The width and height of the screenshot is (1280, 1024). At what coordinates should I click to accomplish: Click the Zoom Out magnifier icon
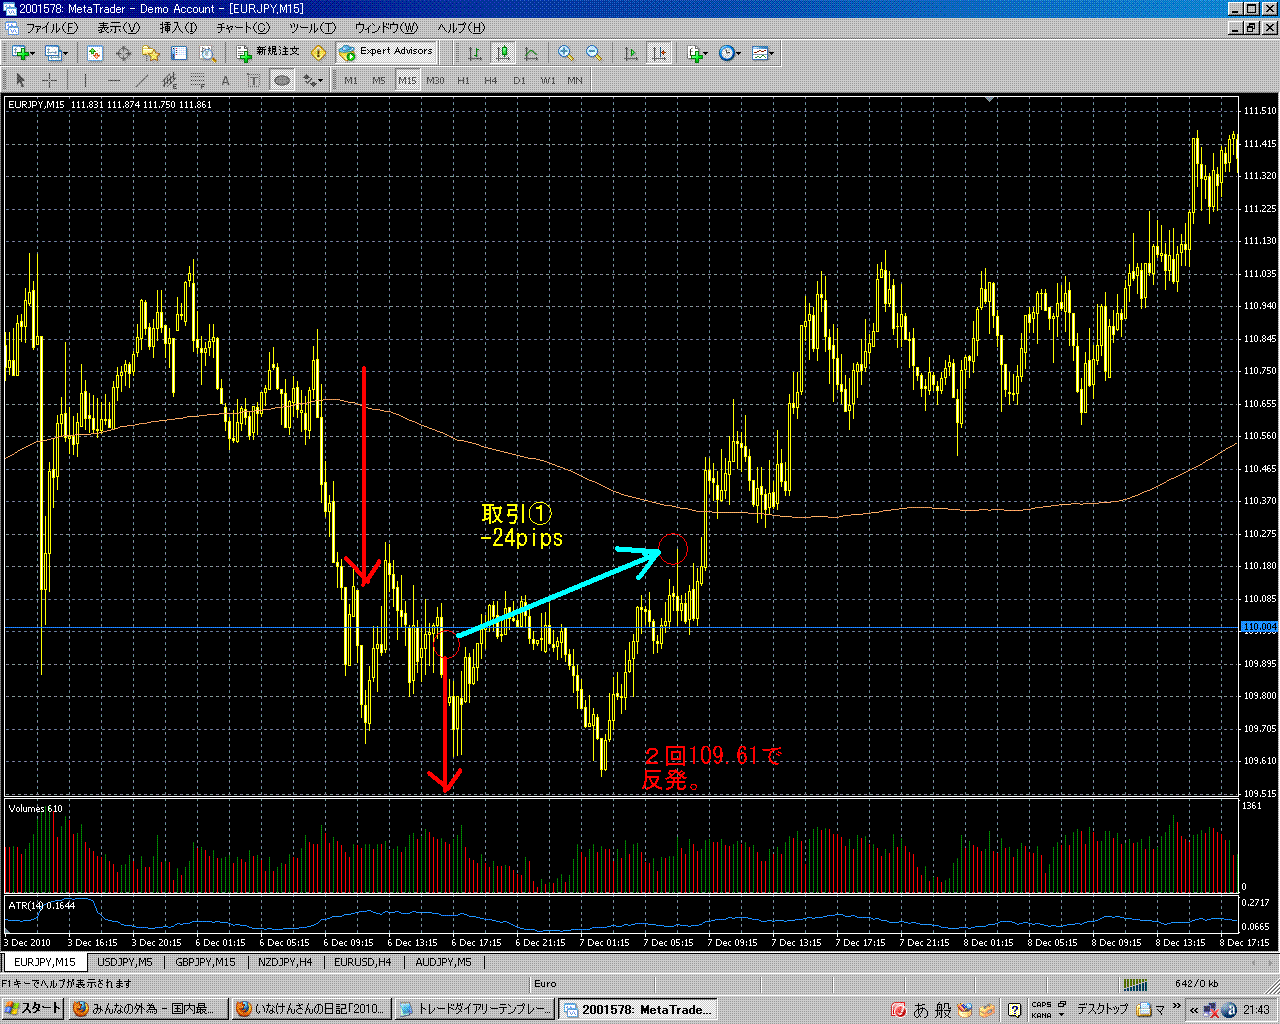pyautogui.click(x=593, y=53)
